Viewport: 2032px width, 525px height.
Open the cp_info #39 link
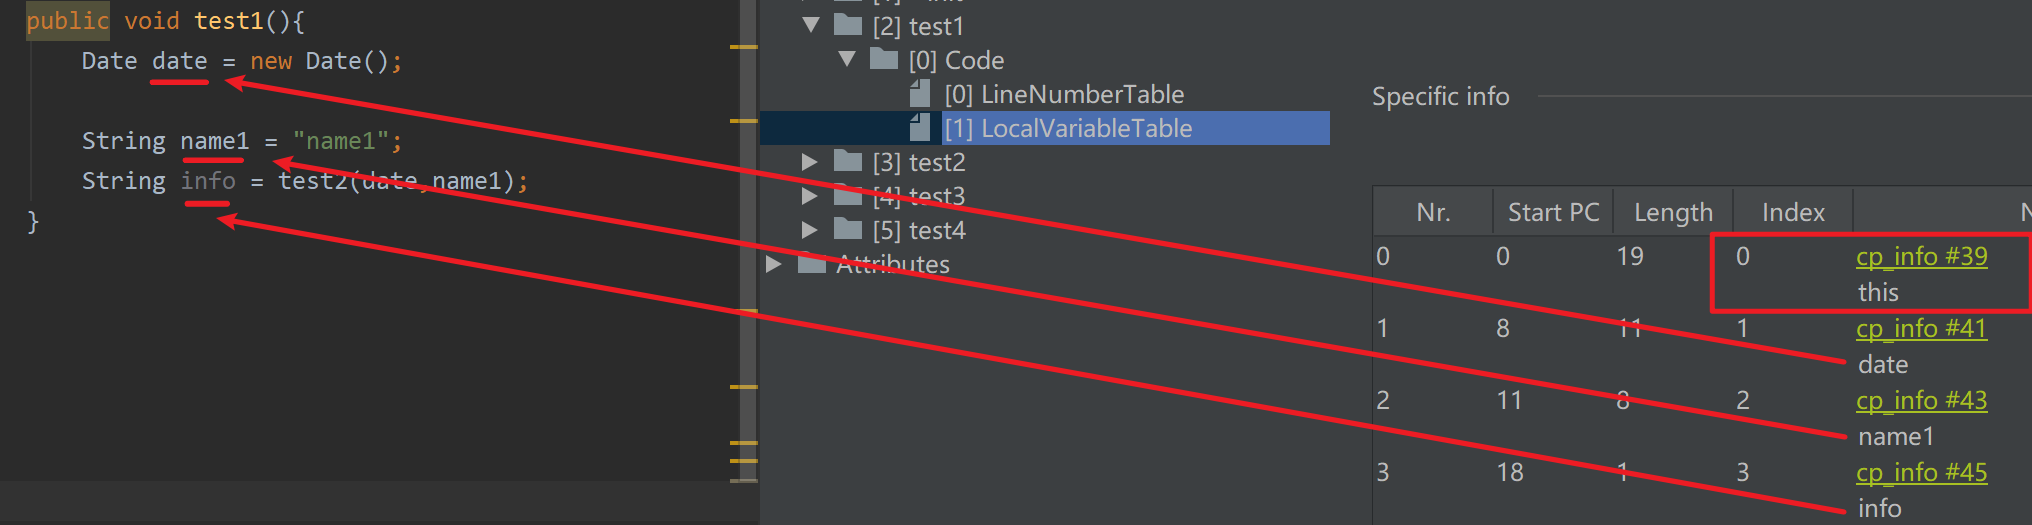(x=1921, y=256)
